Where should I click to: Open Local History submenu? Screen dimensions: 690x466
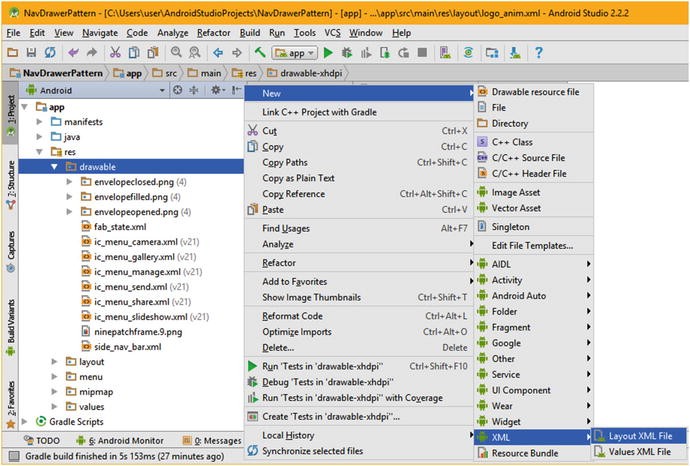[359, 435]
